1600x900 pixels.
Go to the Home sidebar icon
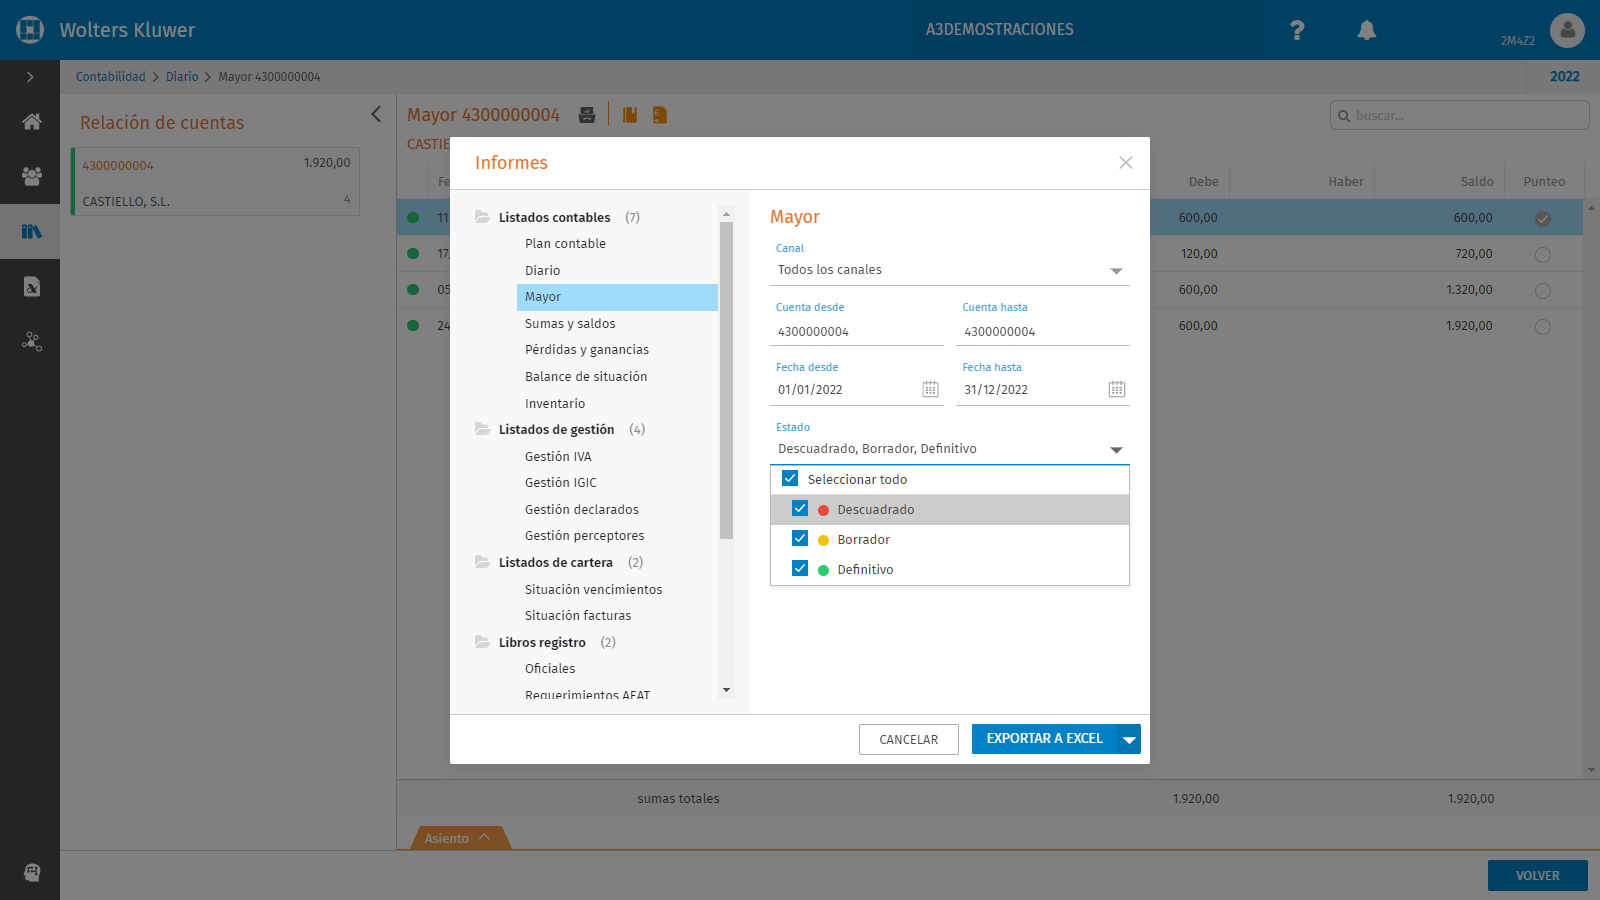click(31, 122)
